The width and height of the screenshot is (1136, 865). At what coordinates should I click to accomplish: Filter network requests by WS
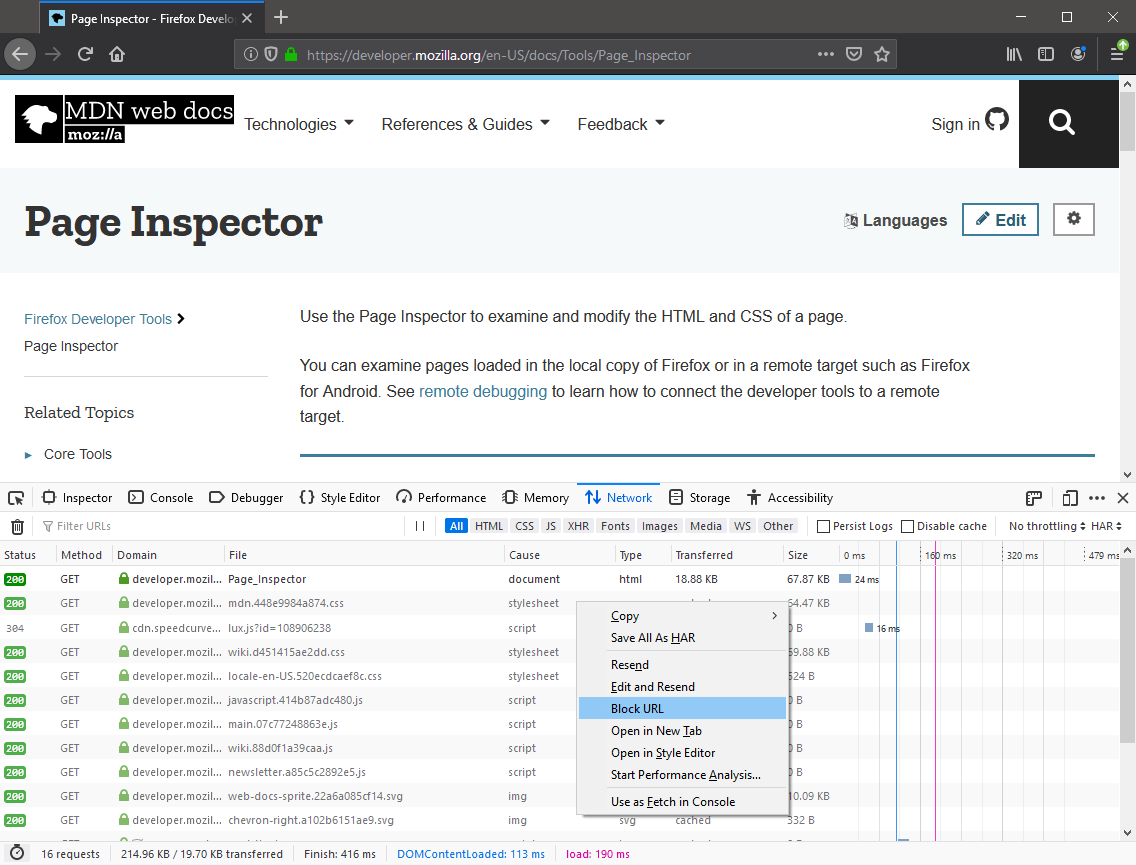click(743, 527)
